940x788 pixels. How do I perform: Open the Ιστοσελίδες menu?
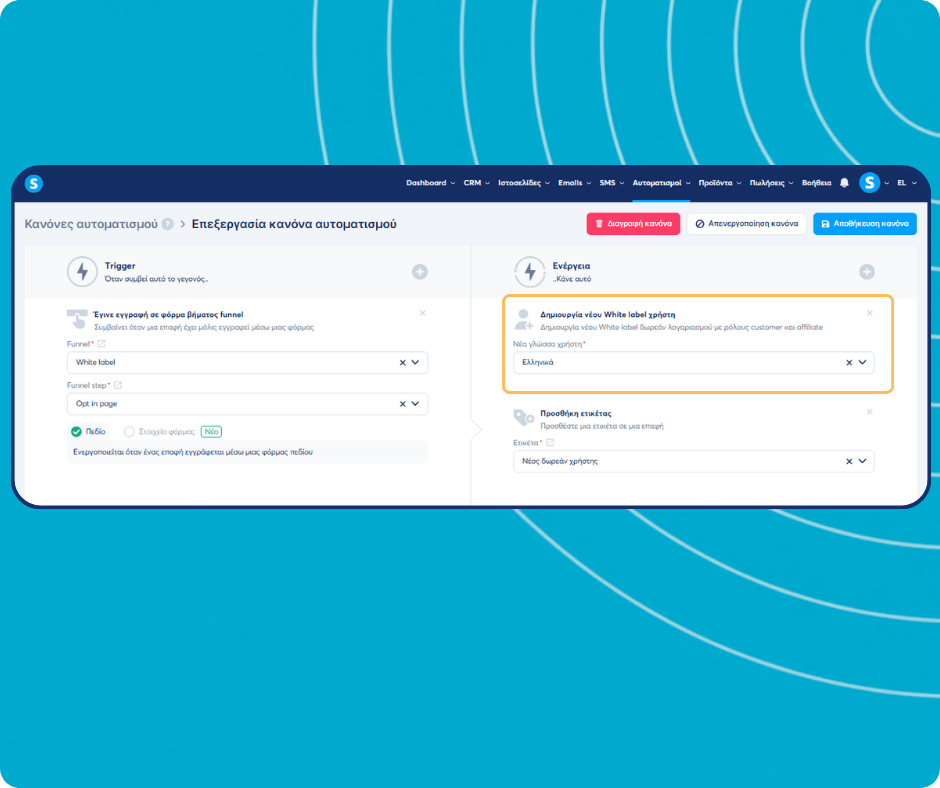pos(524,183)
